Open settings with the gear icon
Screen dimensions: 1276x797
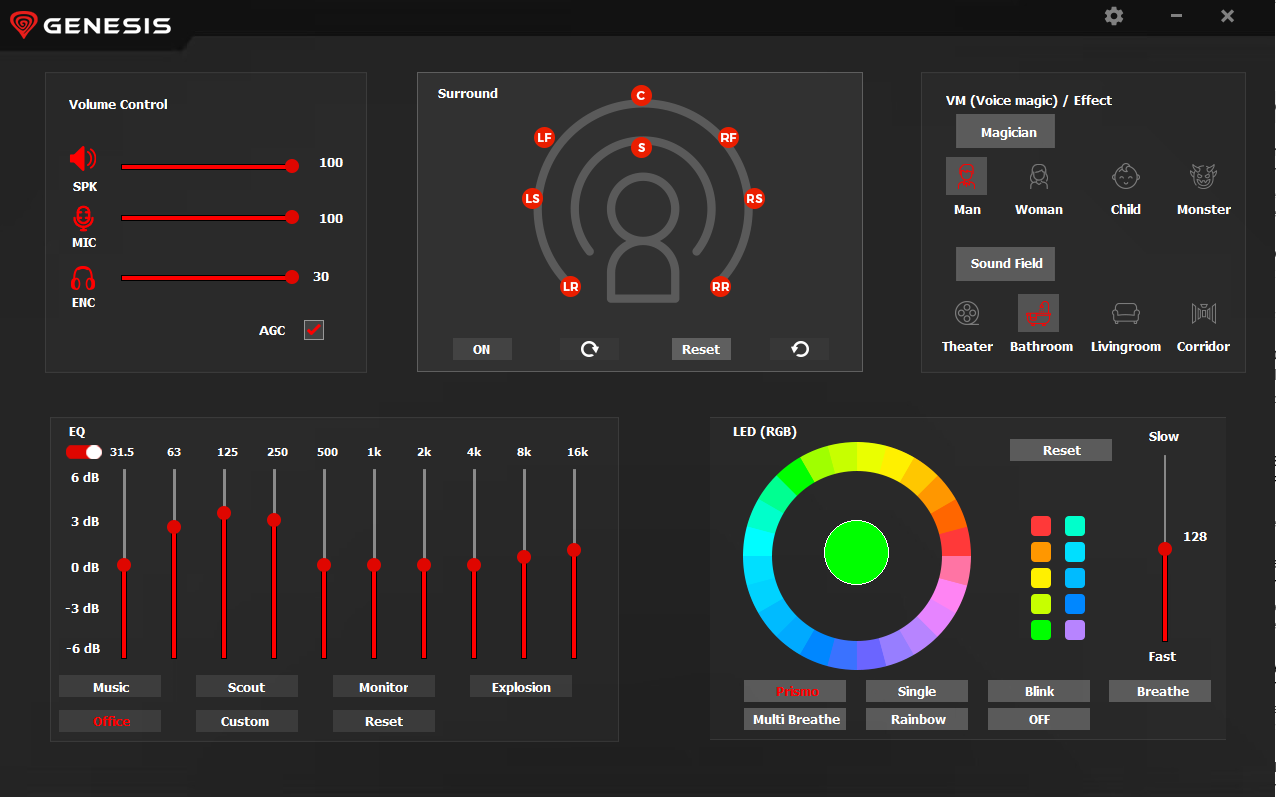click(1114, 16)
